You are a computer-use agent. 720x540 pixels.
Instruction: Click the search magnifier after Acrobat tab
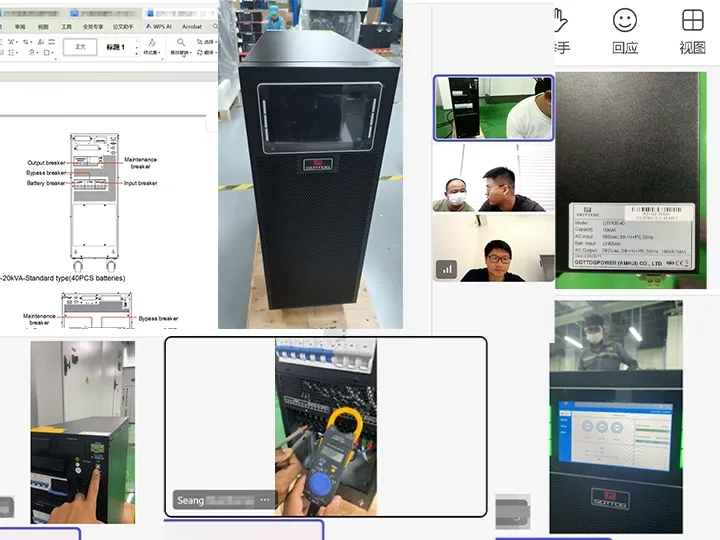(x=214, y=27)
